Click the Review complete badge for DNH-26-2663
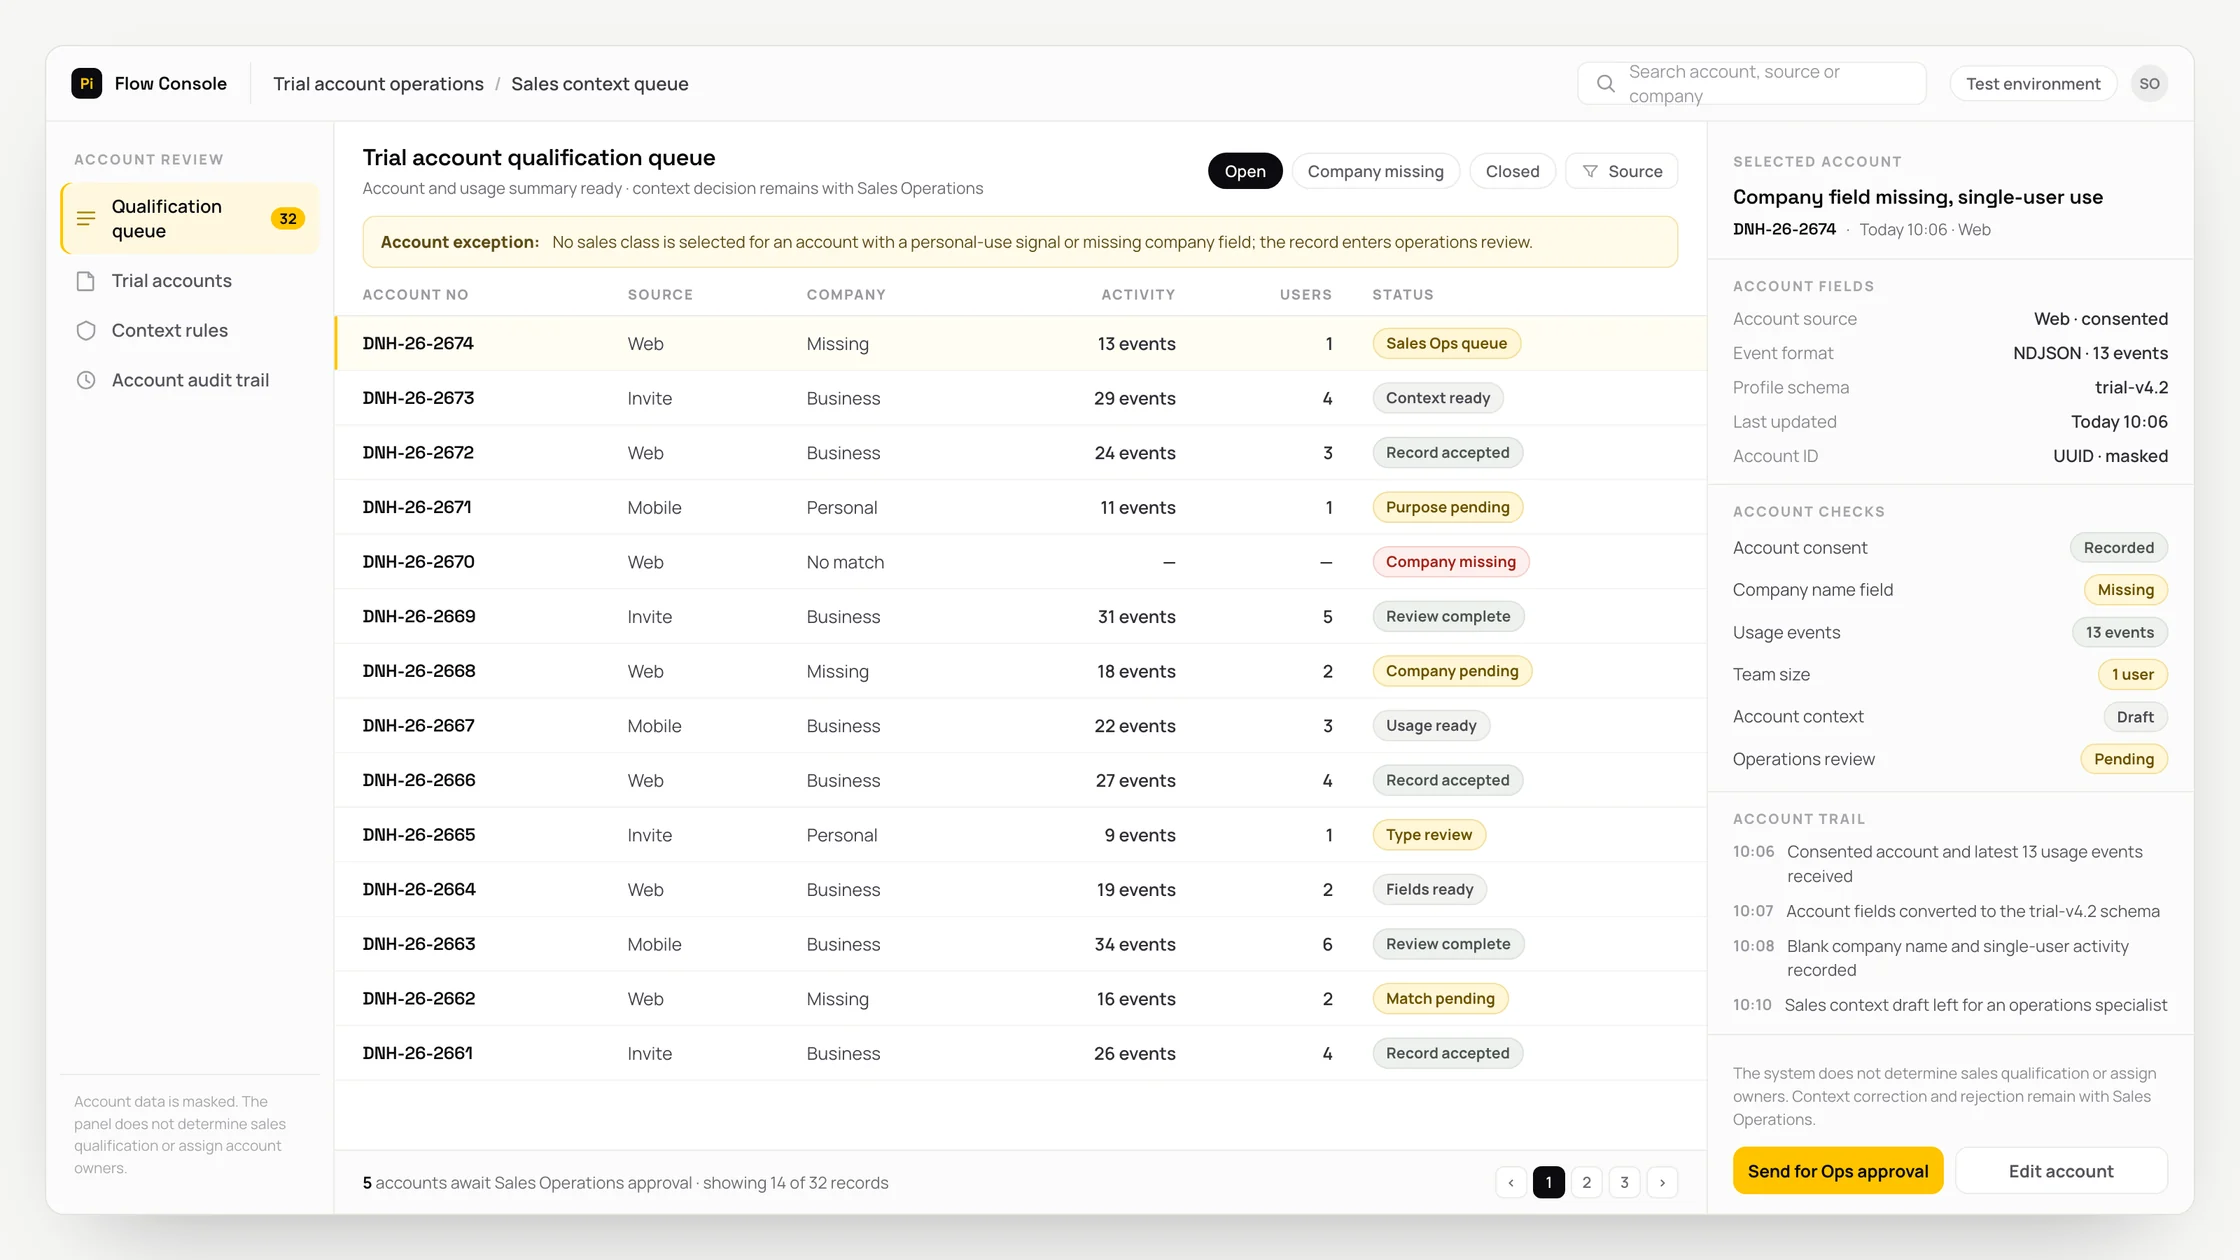2240x1260 pixels. click(1448, 944)
